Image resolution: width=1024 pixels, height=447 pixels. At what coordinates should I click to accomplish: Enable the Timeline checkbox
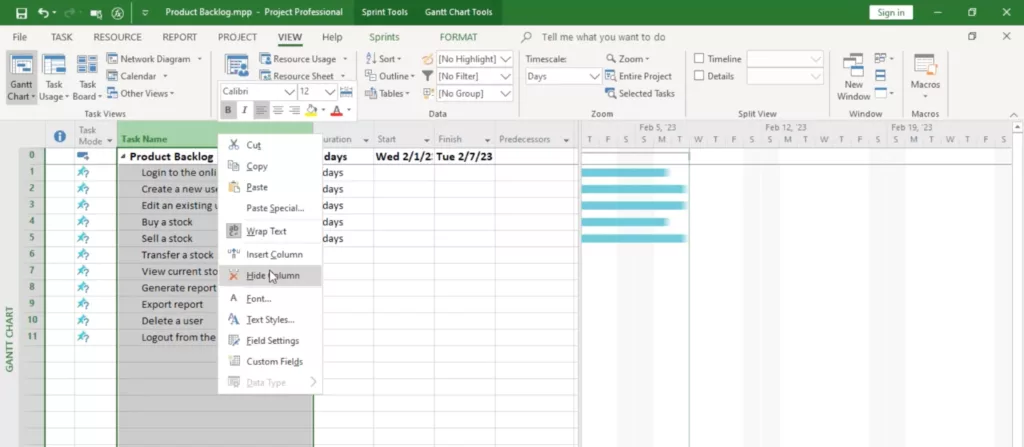point(699,59)
